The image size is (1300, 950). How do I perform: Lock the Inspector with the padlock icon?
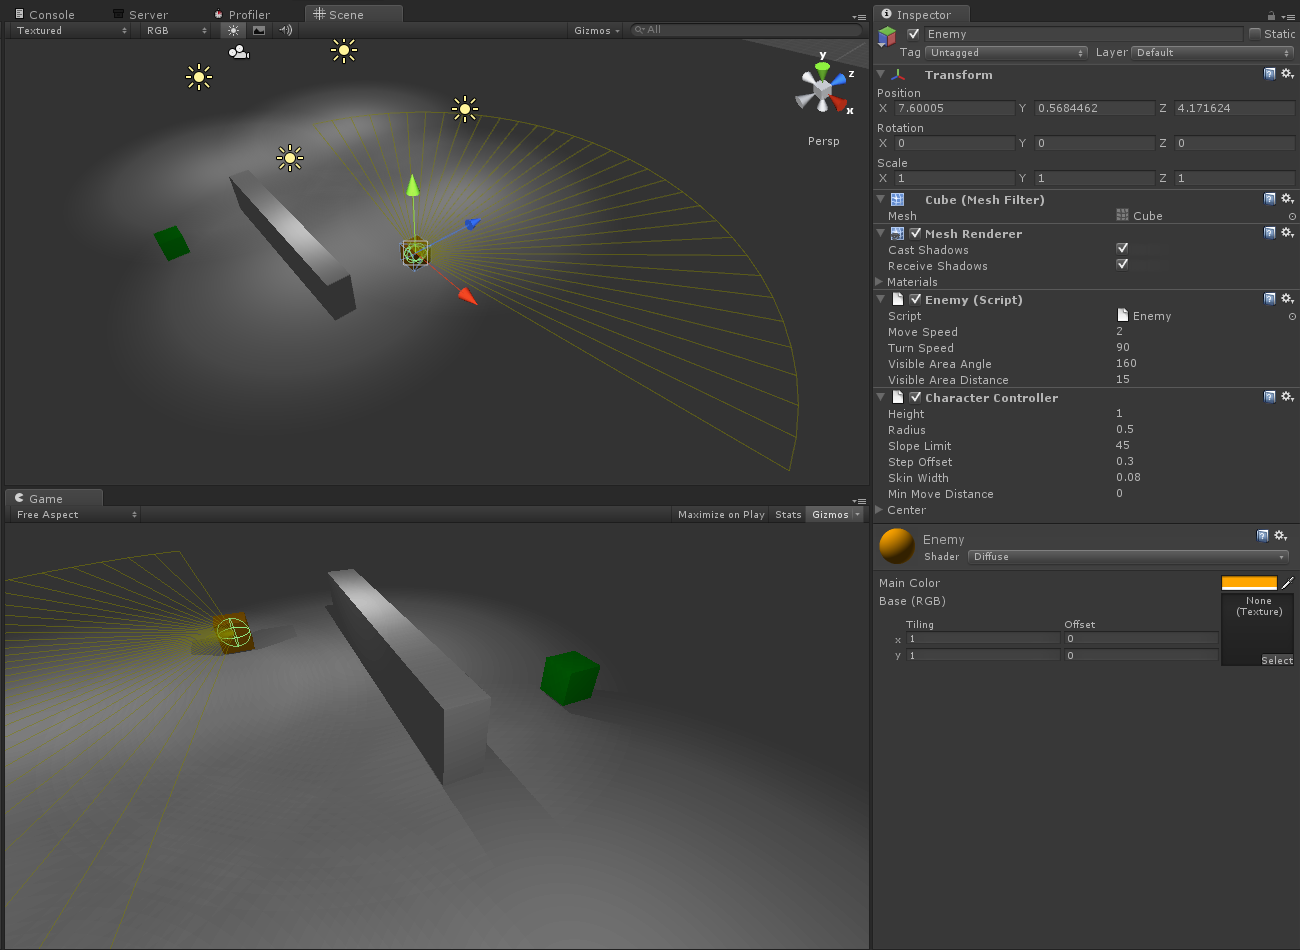pos(1271,15)
